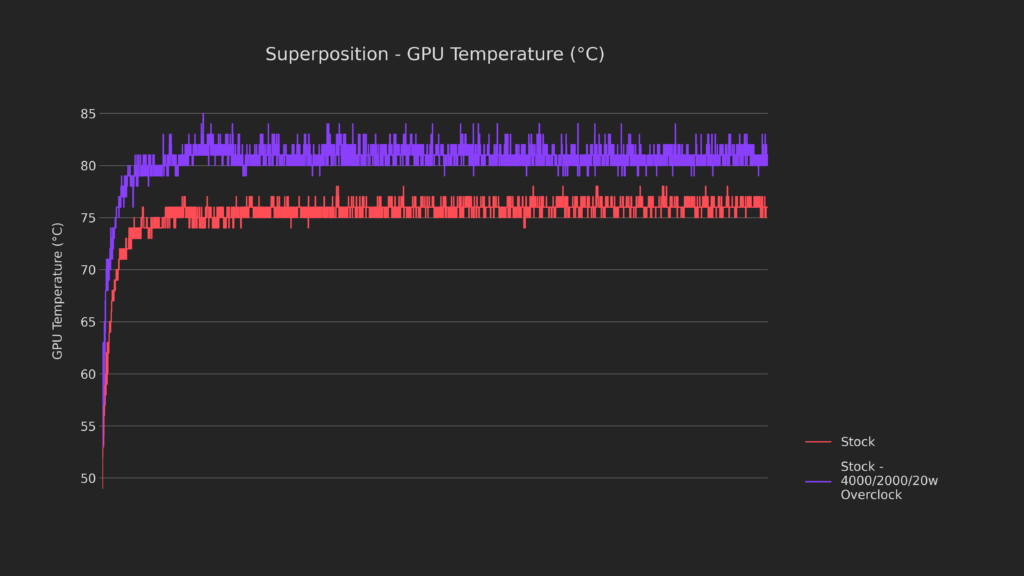Click the purple Overclock trace plateau
Screen dimensions: 1024x576
(x=450, y=158)
